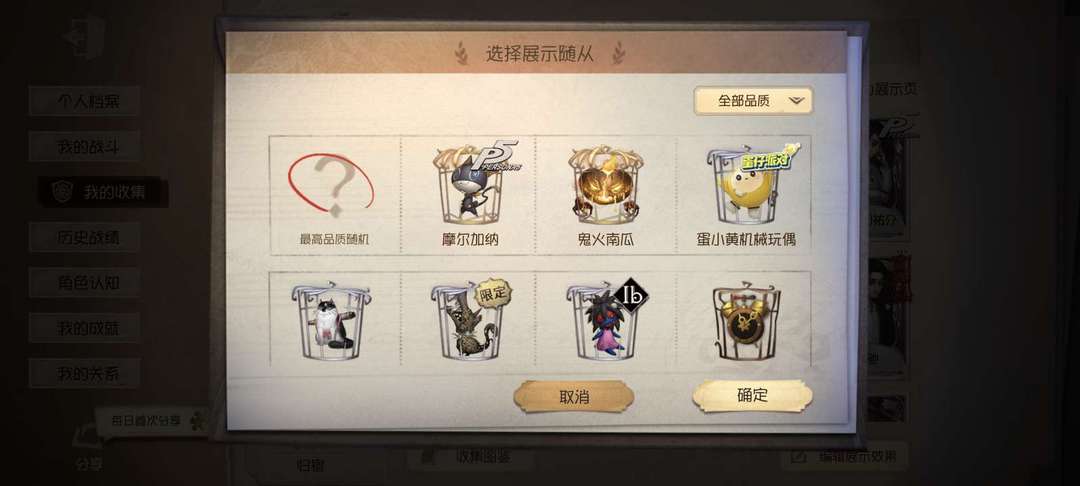Choose the 摩尔加纳 Persona 5 cat pet
Image resolution: width=1080 pixels, height=486 pixels.
469,196
